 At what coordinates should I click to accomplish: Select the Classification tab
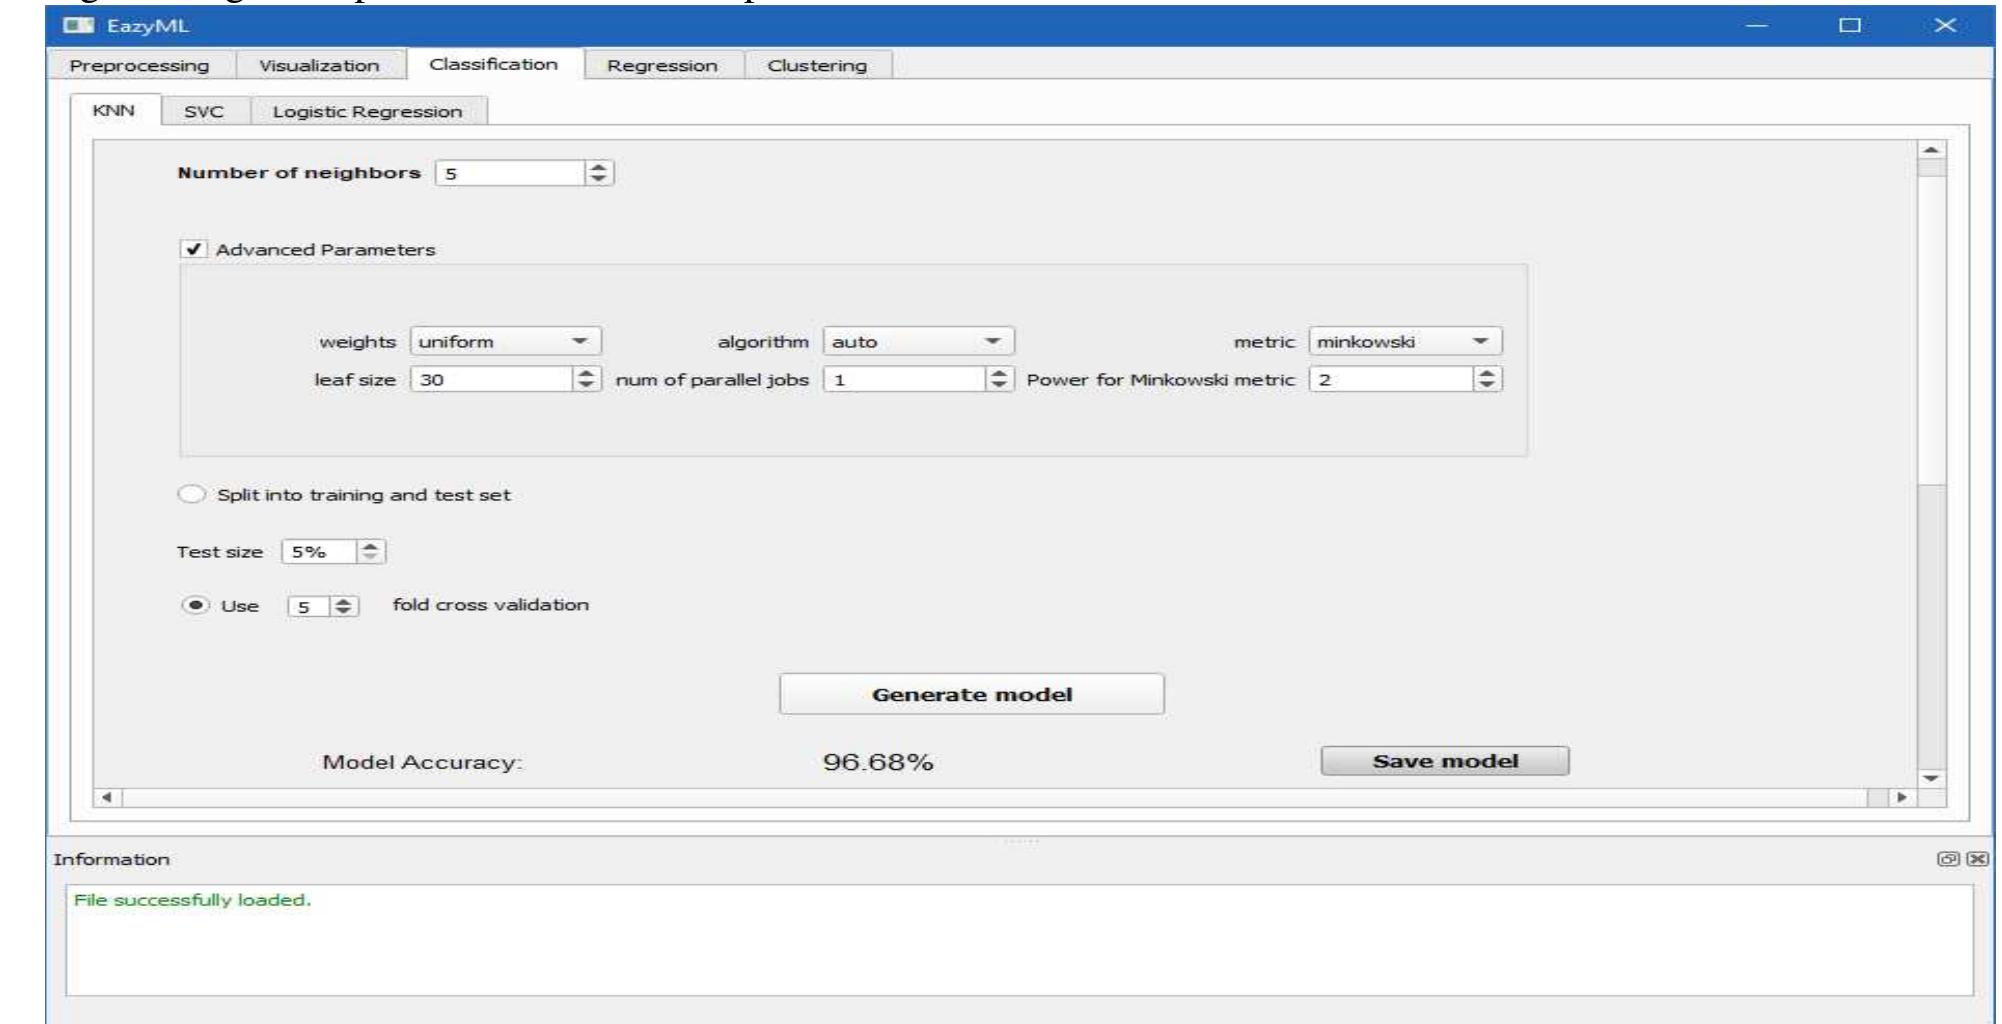[x=493, y=64]
